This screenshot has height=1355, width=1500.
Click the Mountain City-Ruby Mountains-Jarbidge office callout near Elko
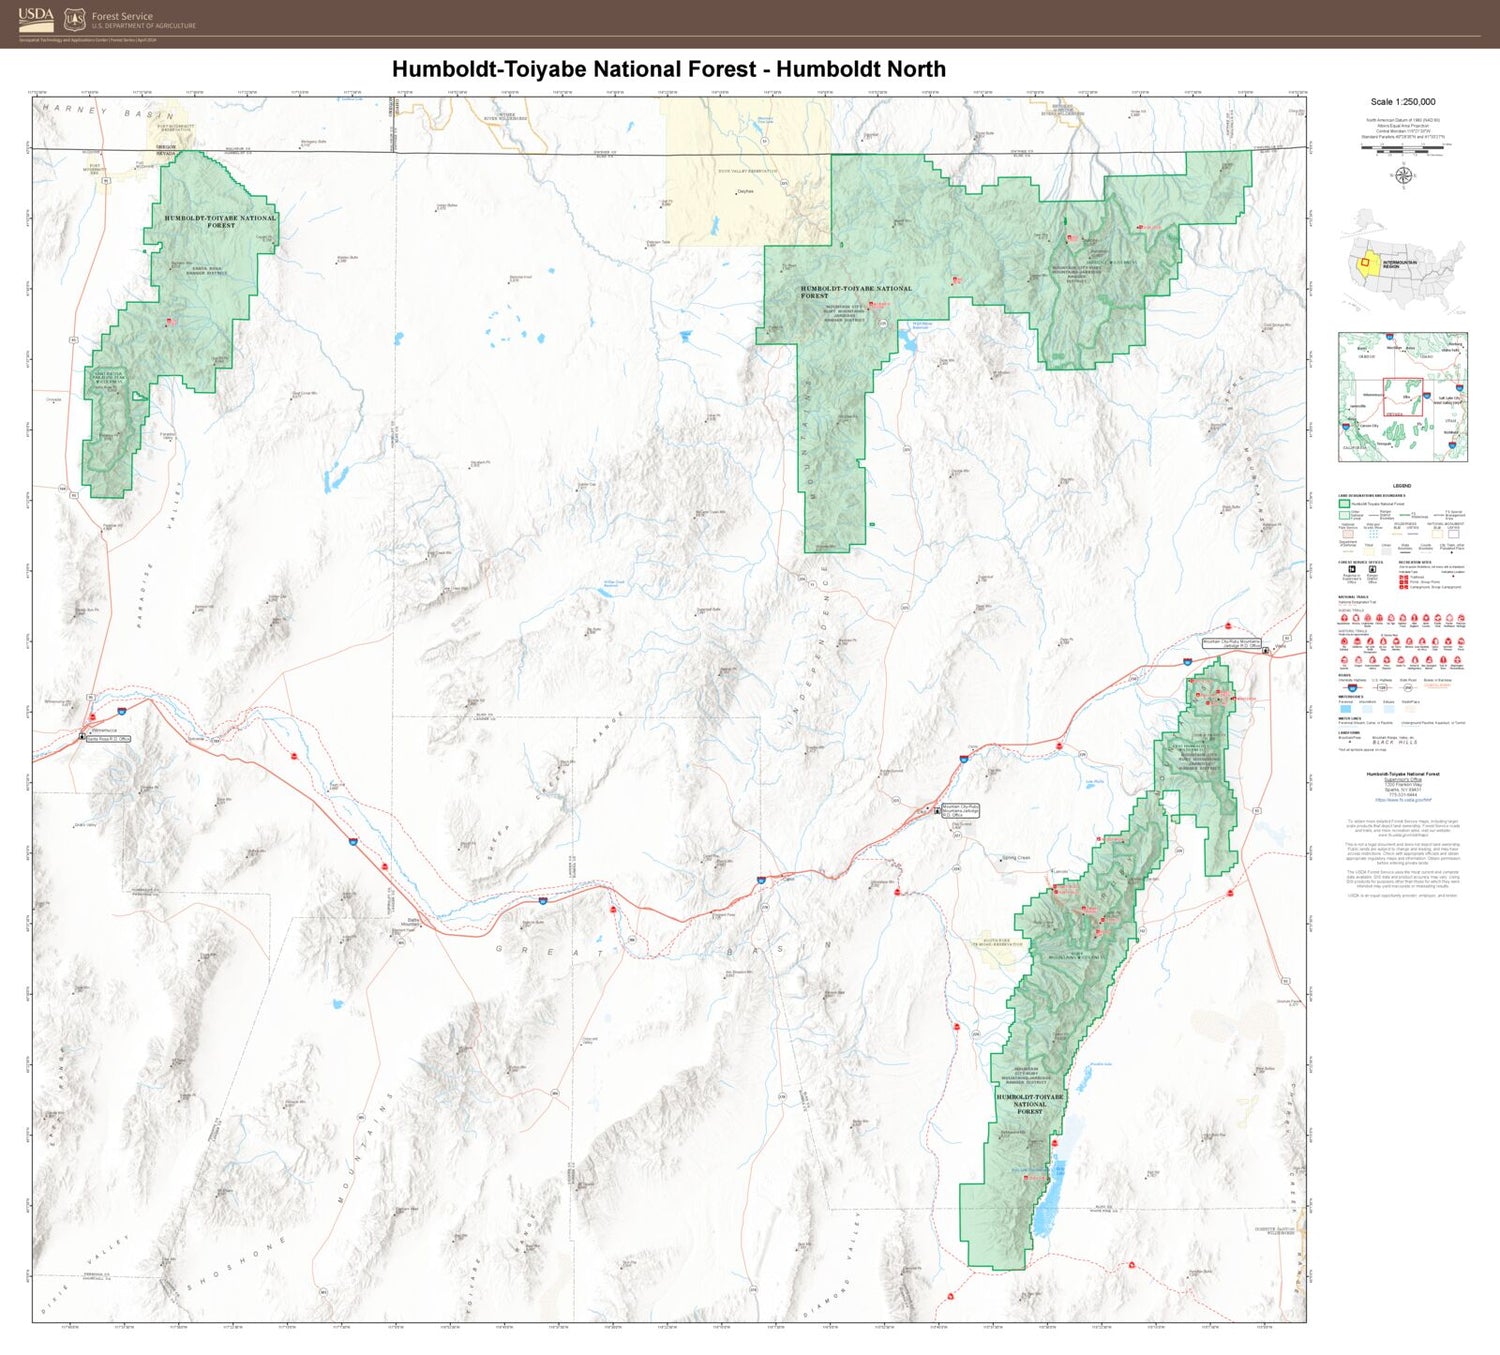pos(961,811)
